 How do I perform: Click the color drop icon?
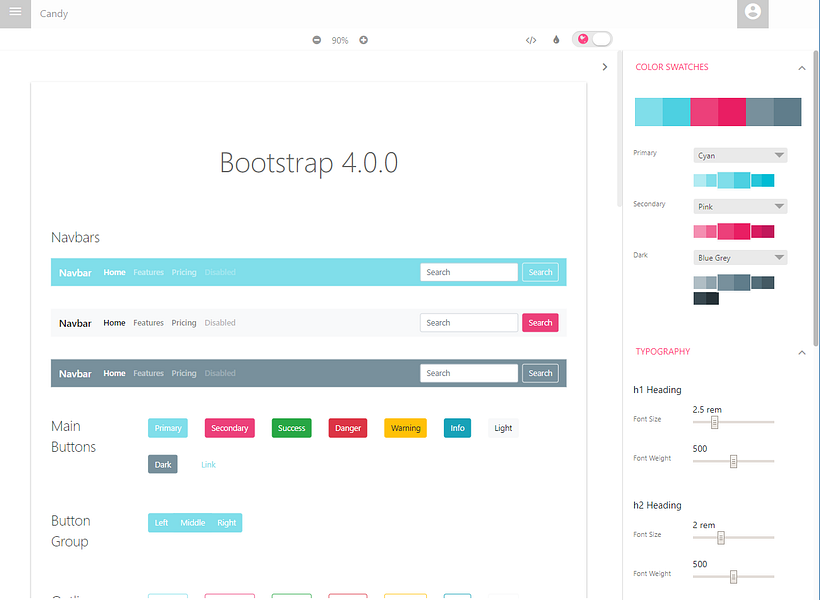556,40
